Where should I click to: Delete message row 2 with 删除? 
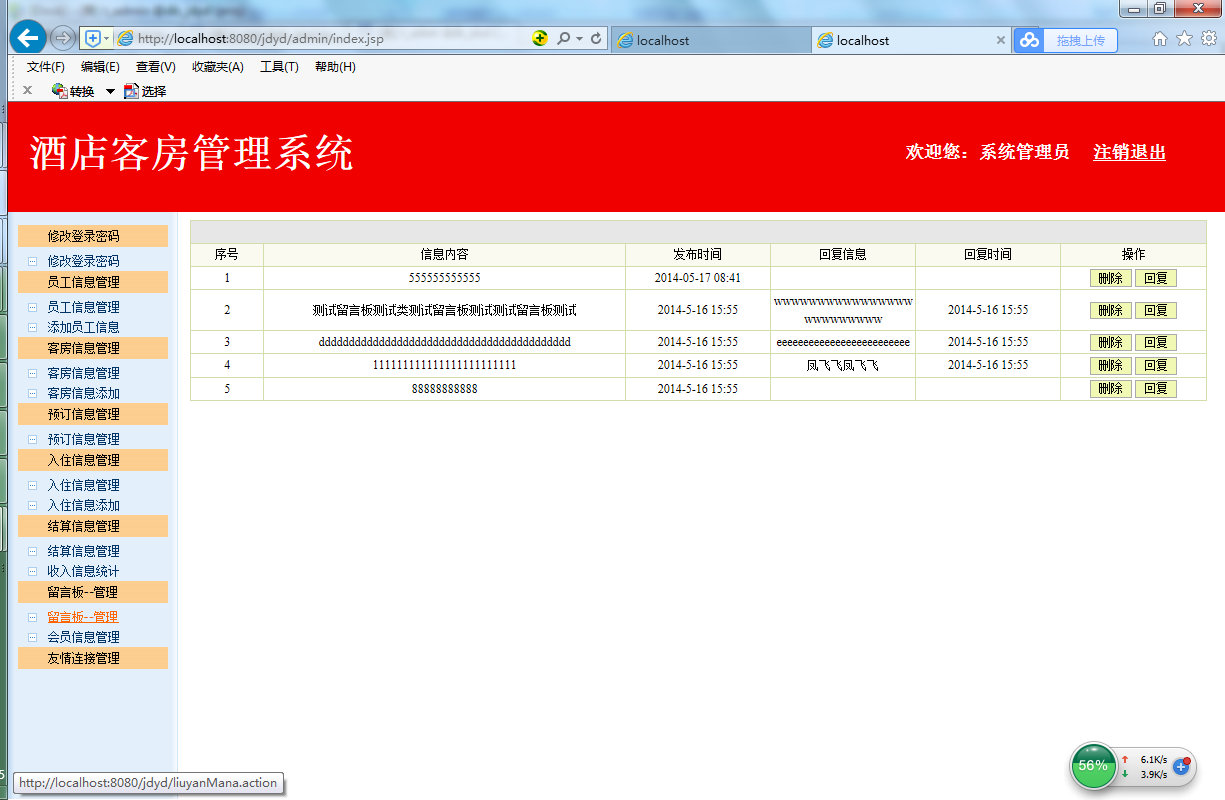click(x=1110, y=310)
